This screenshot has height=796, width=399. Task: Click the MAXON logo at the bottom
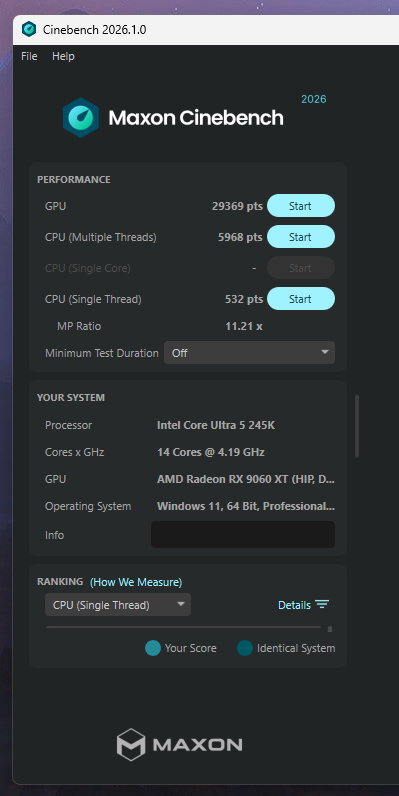(179, 745)
